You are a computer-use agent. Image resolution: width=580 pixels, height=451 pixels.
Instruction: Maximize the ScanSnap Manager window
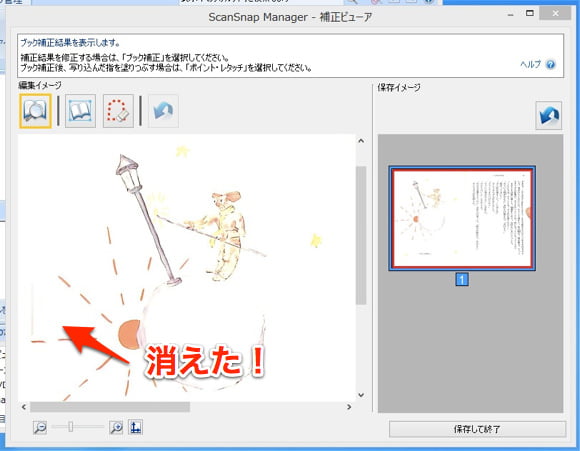coord(530,13)
